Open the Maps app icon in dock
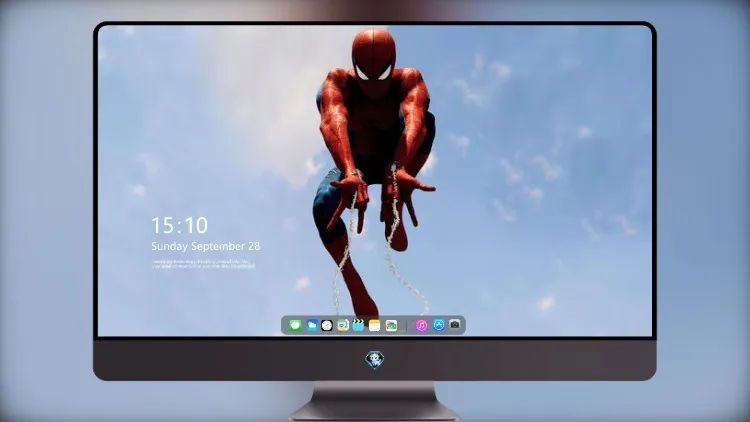Viewport: 750px width, 422px height. 391,325
